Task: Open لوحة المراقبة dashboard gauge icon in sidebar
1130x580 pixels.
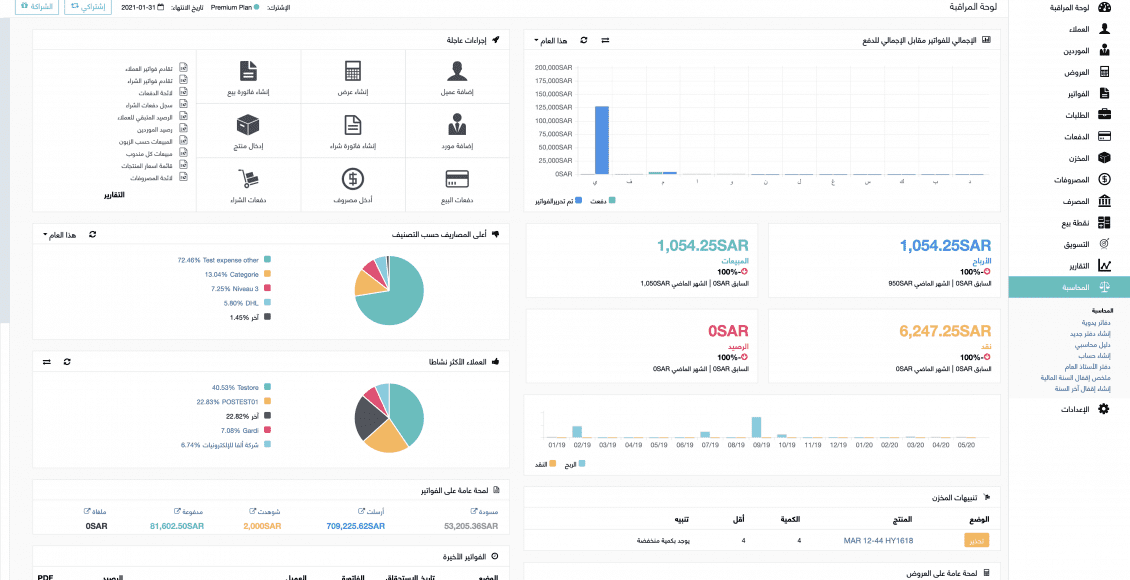Action: pos(1103,8)
